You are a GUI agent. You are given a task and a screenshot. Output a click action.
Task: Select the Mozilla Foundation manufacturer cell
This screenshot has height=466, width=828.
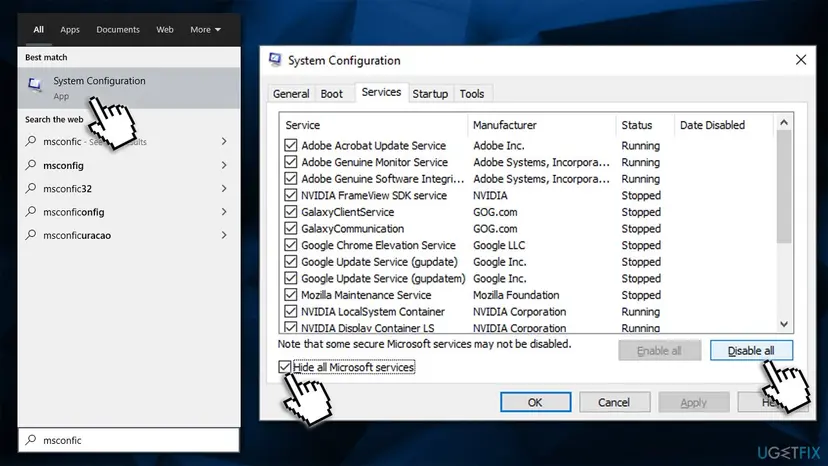(516, 295)
